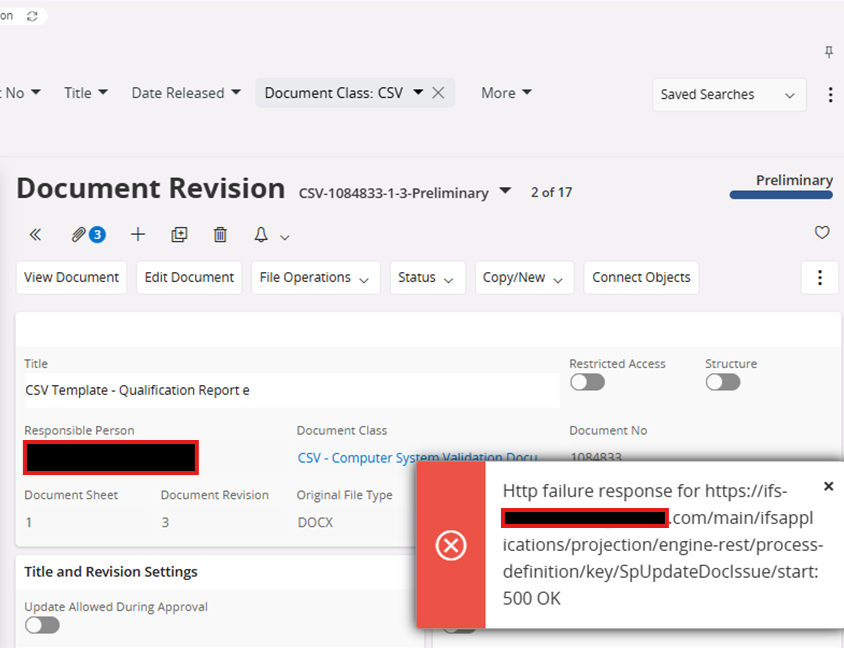844x648 pixels.
Task: Open the search bar three-dot options menu
Action: (x=831, y=95)
